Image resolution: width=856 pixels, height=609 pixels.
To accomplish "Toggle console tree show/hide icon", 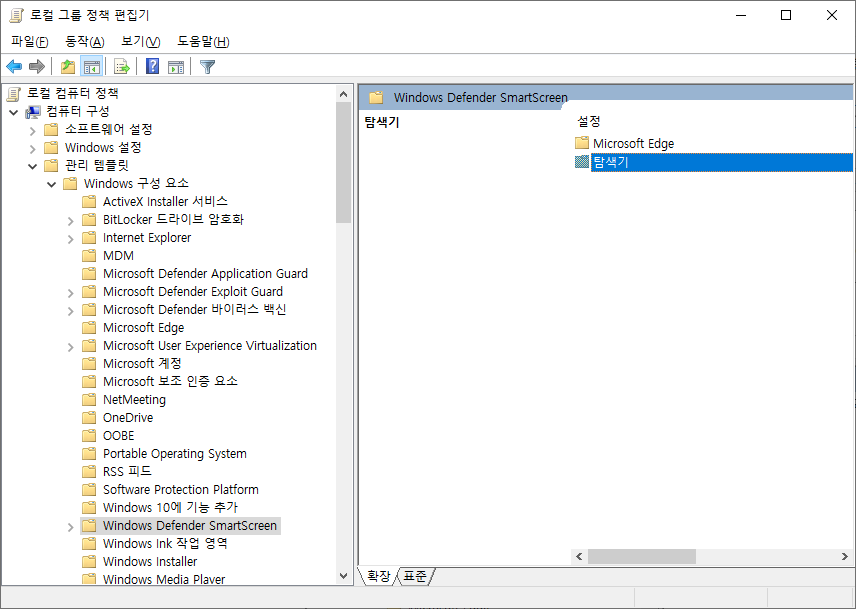I will click(91, 67).
